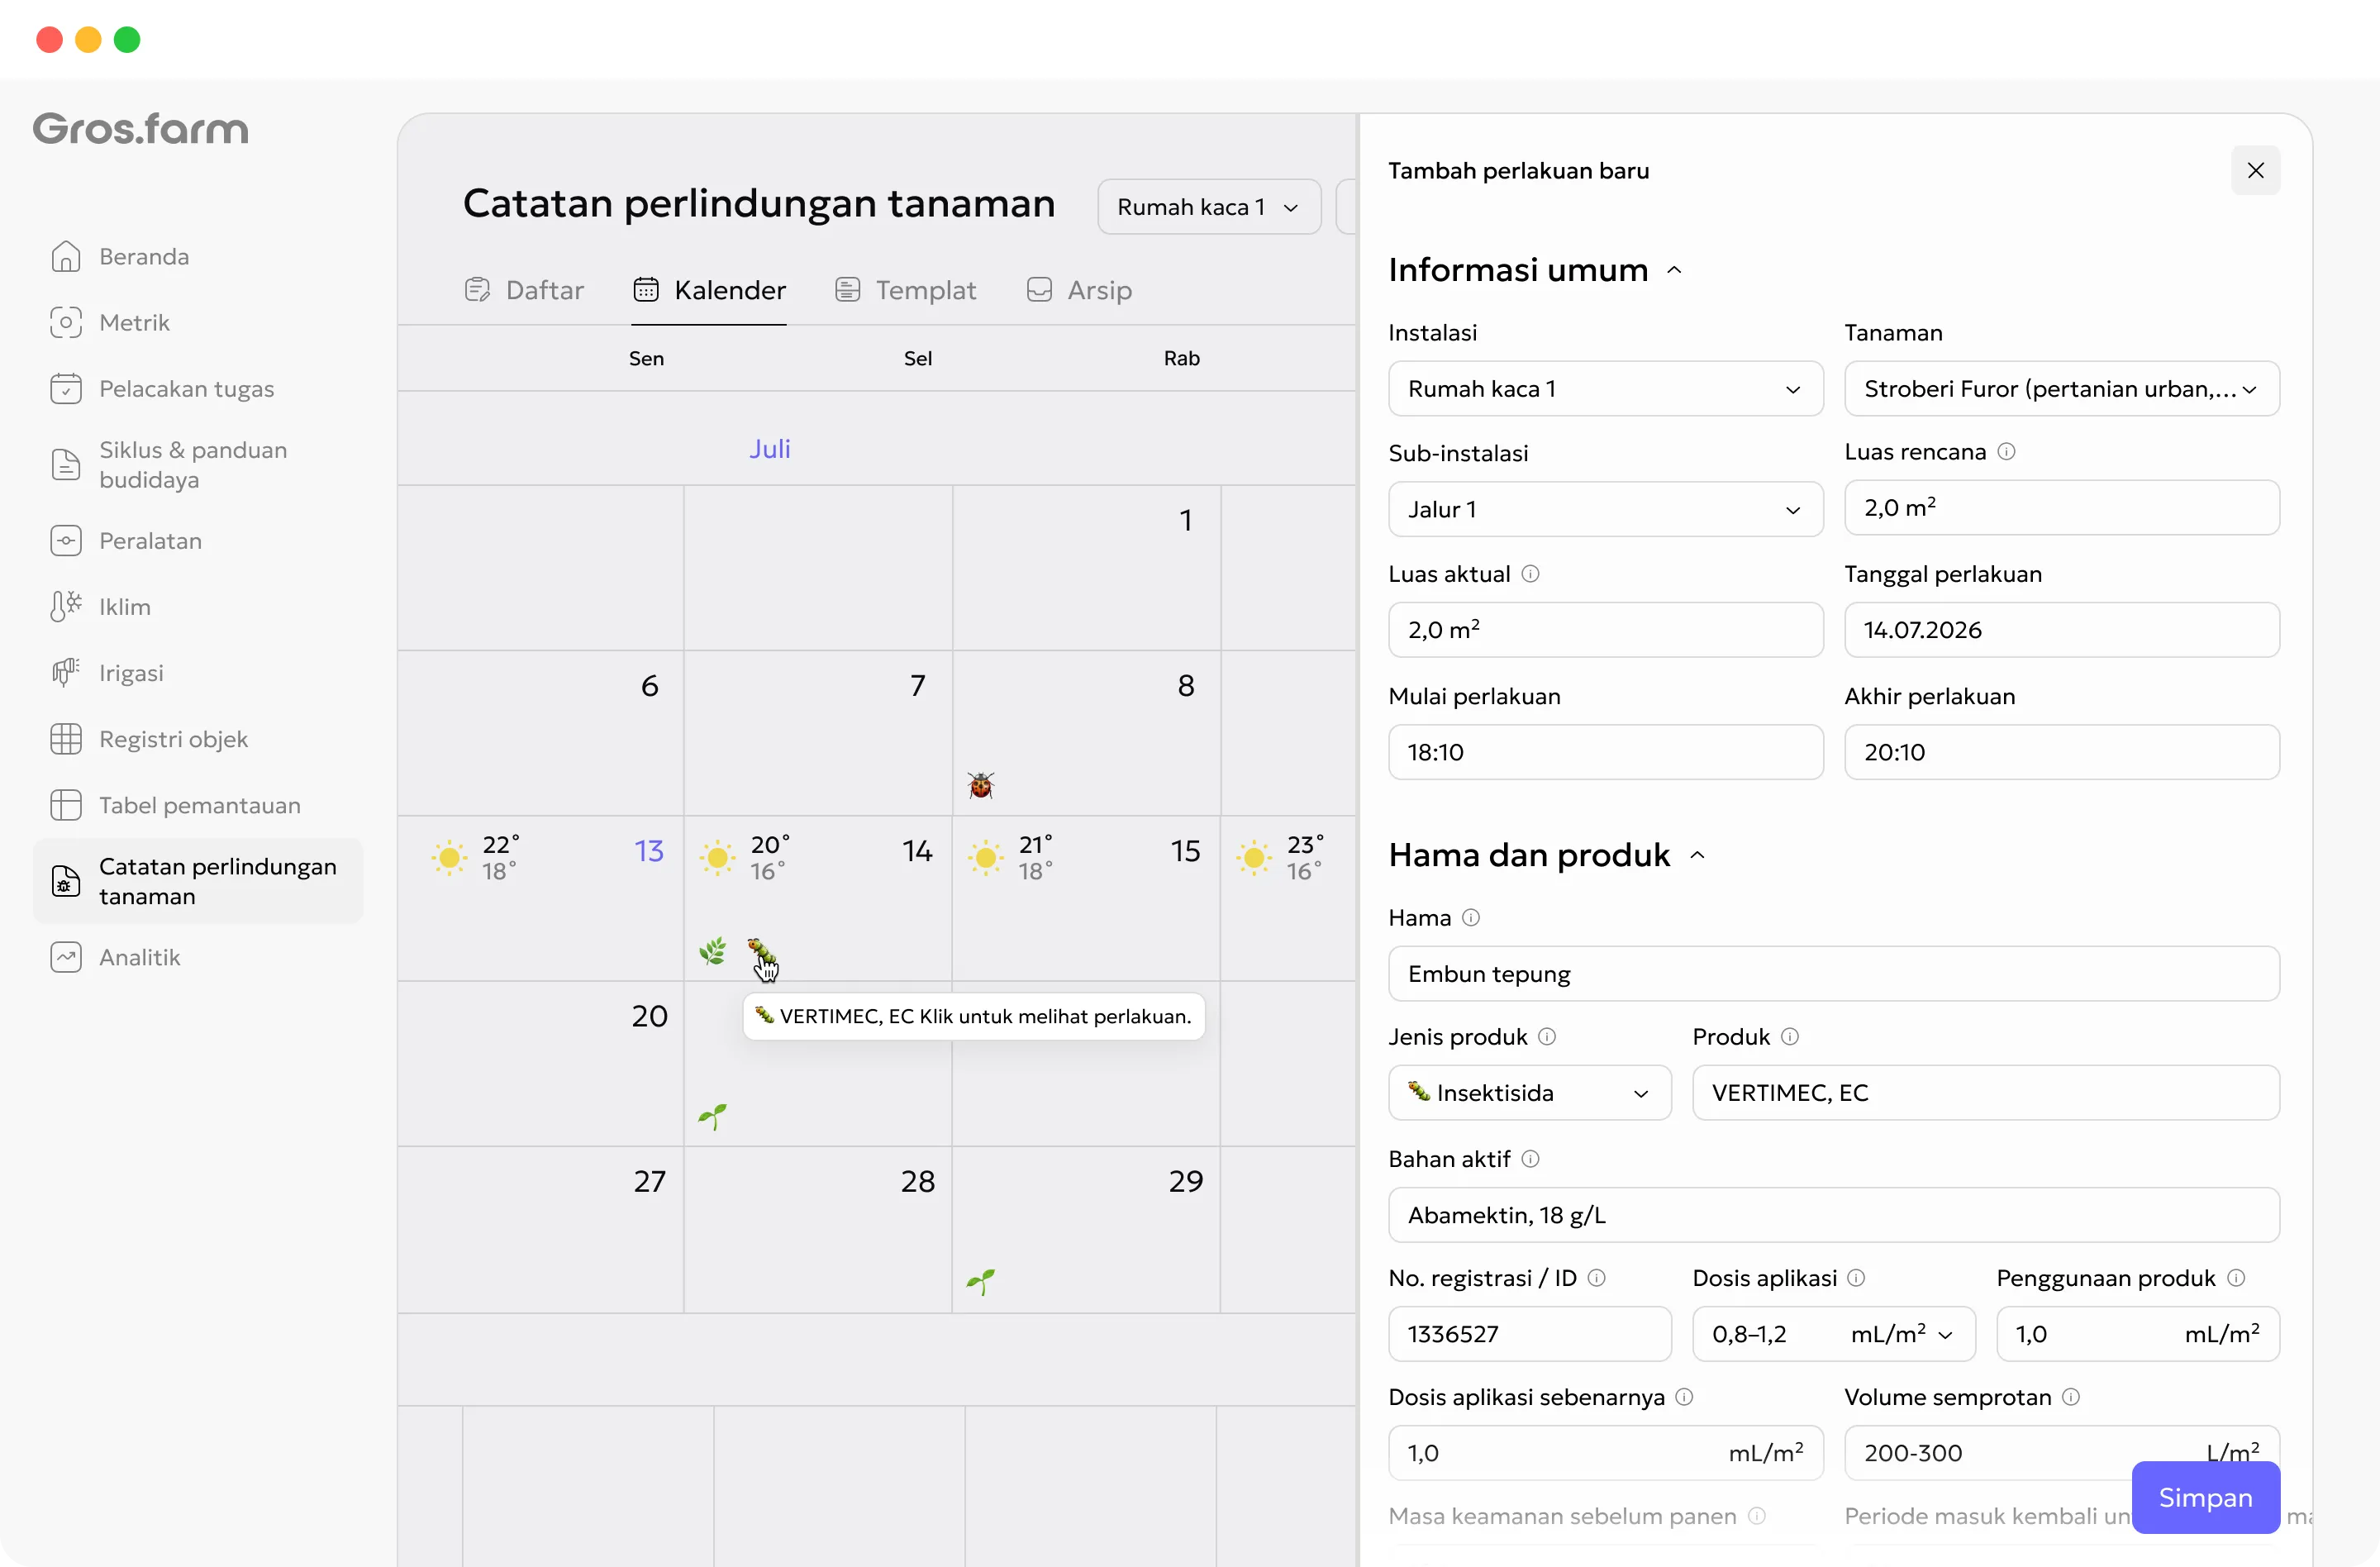Click info icon beside Dosis aplikasi sebenarnya
The height and width of the screenshot is (1567, 2380).
pos(1684,1396)
